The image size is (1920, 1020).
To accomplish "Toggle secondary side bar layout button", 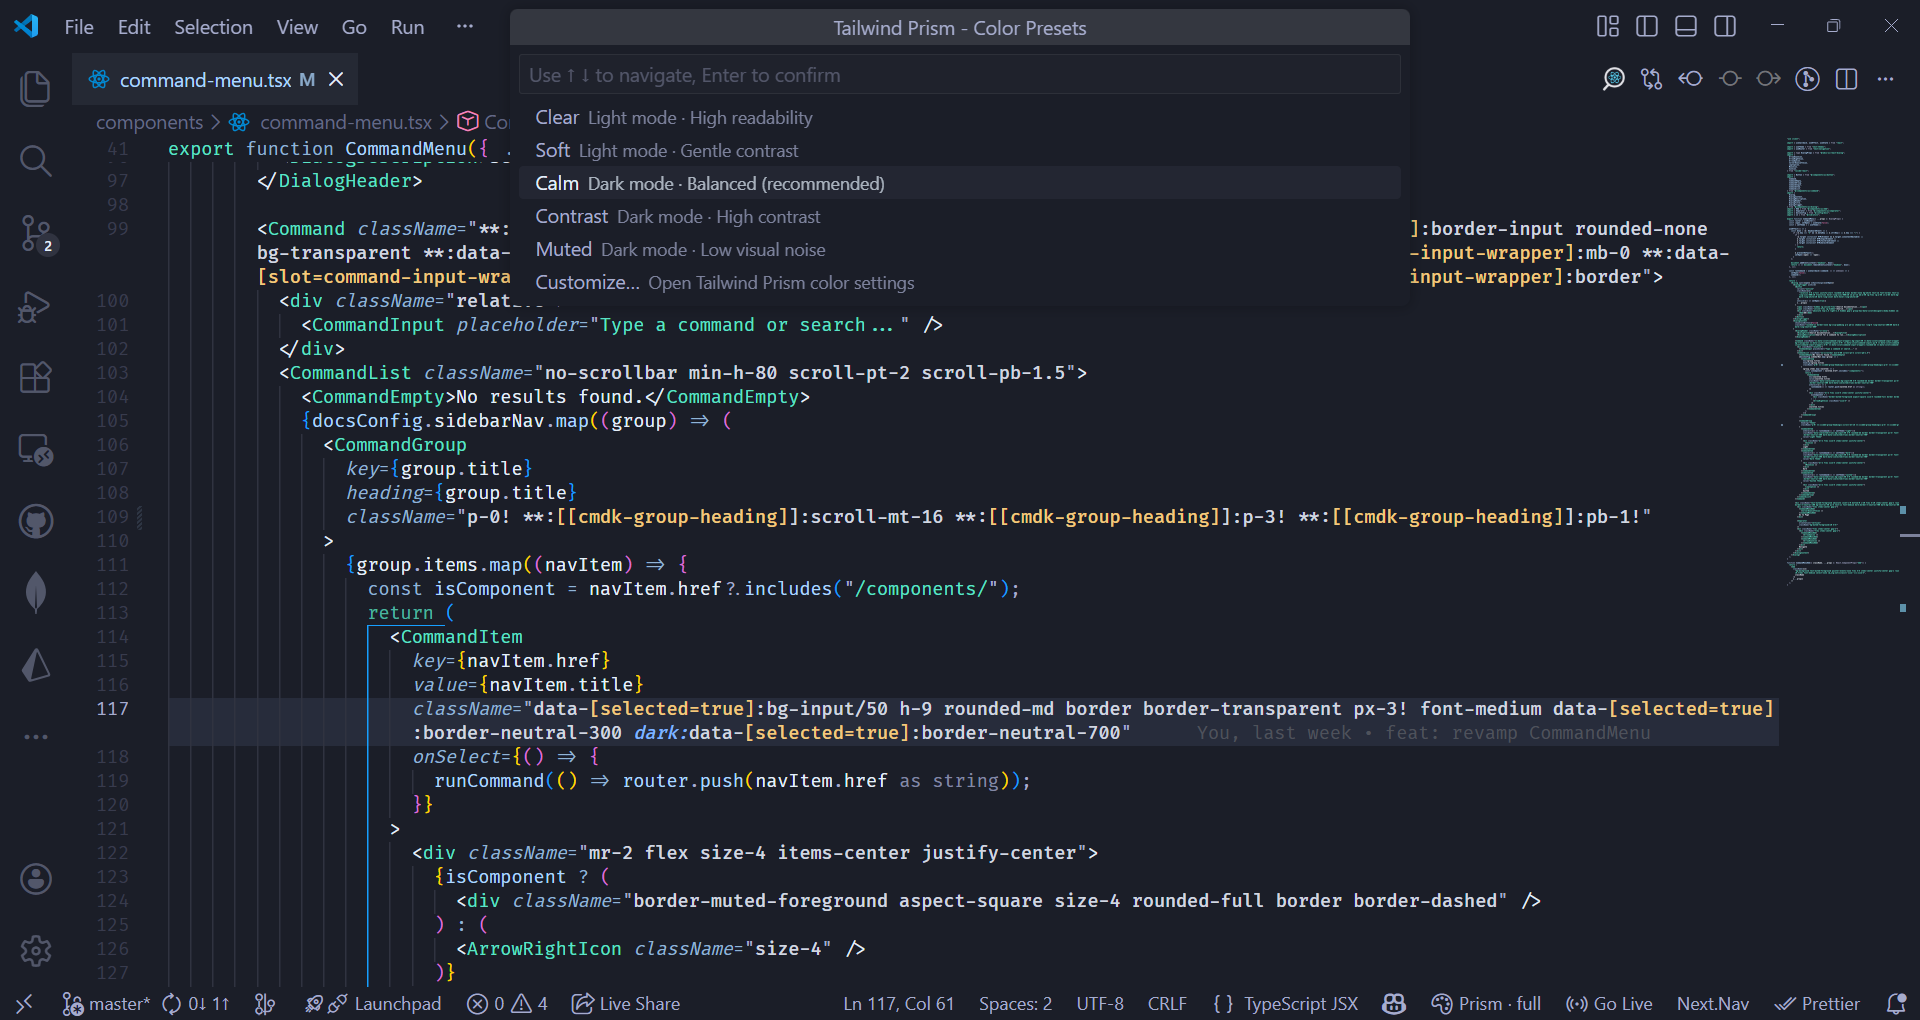I will tap(1725, 27).
